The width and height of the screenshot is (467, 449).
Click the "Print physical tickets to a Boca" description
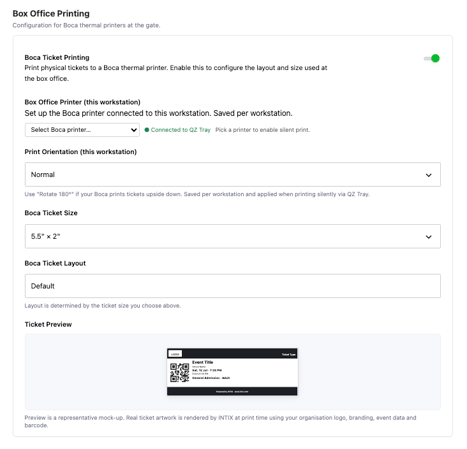[176, 73]
